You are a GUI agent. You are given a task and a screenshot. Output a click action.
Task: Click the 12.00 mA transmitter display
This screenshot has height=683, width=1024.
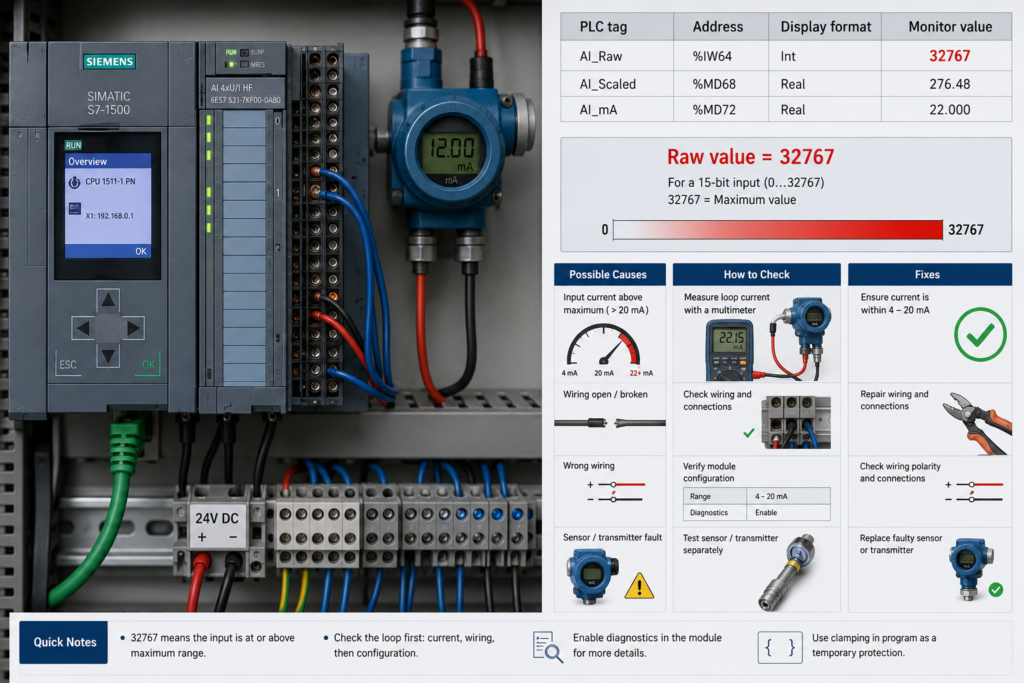coord(451,154)
